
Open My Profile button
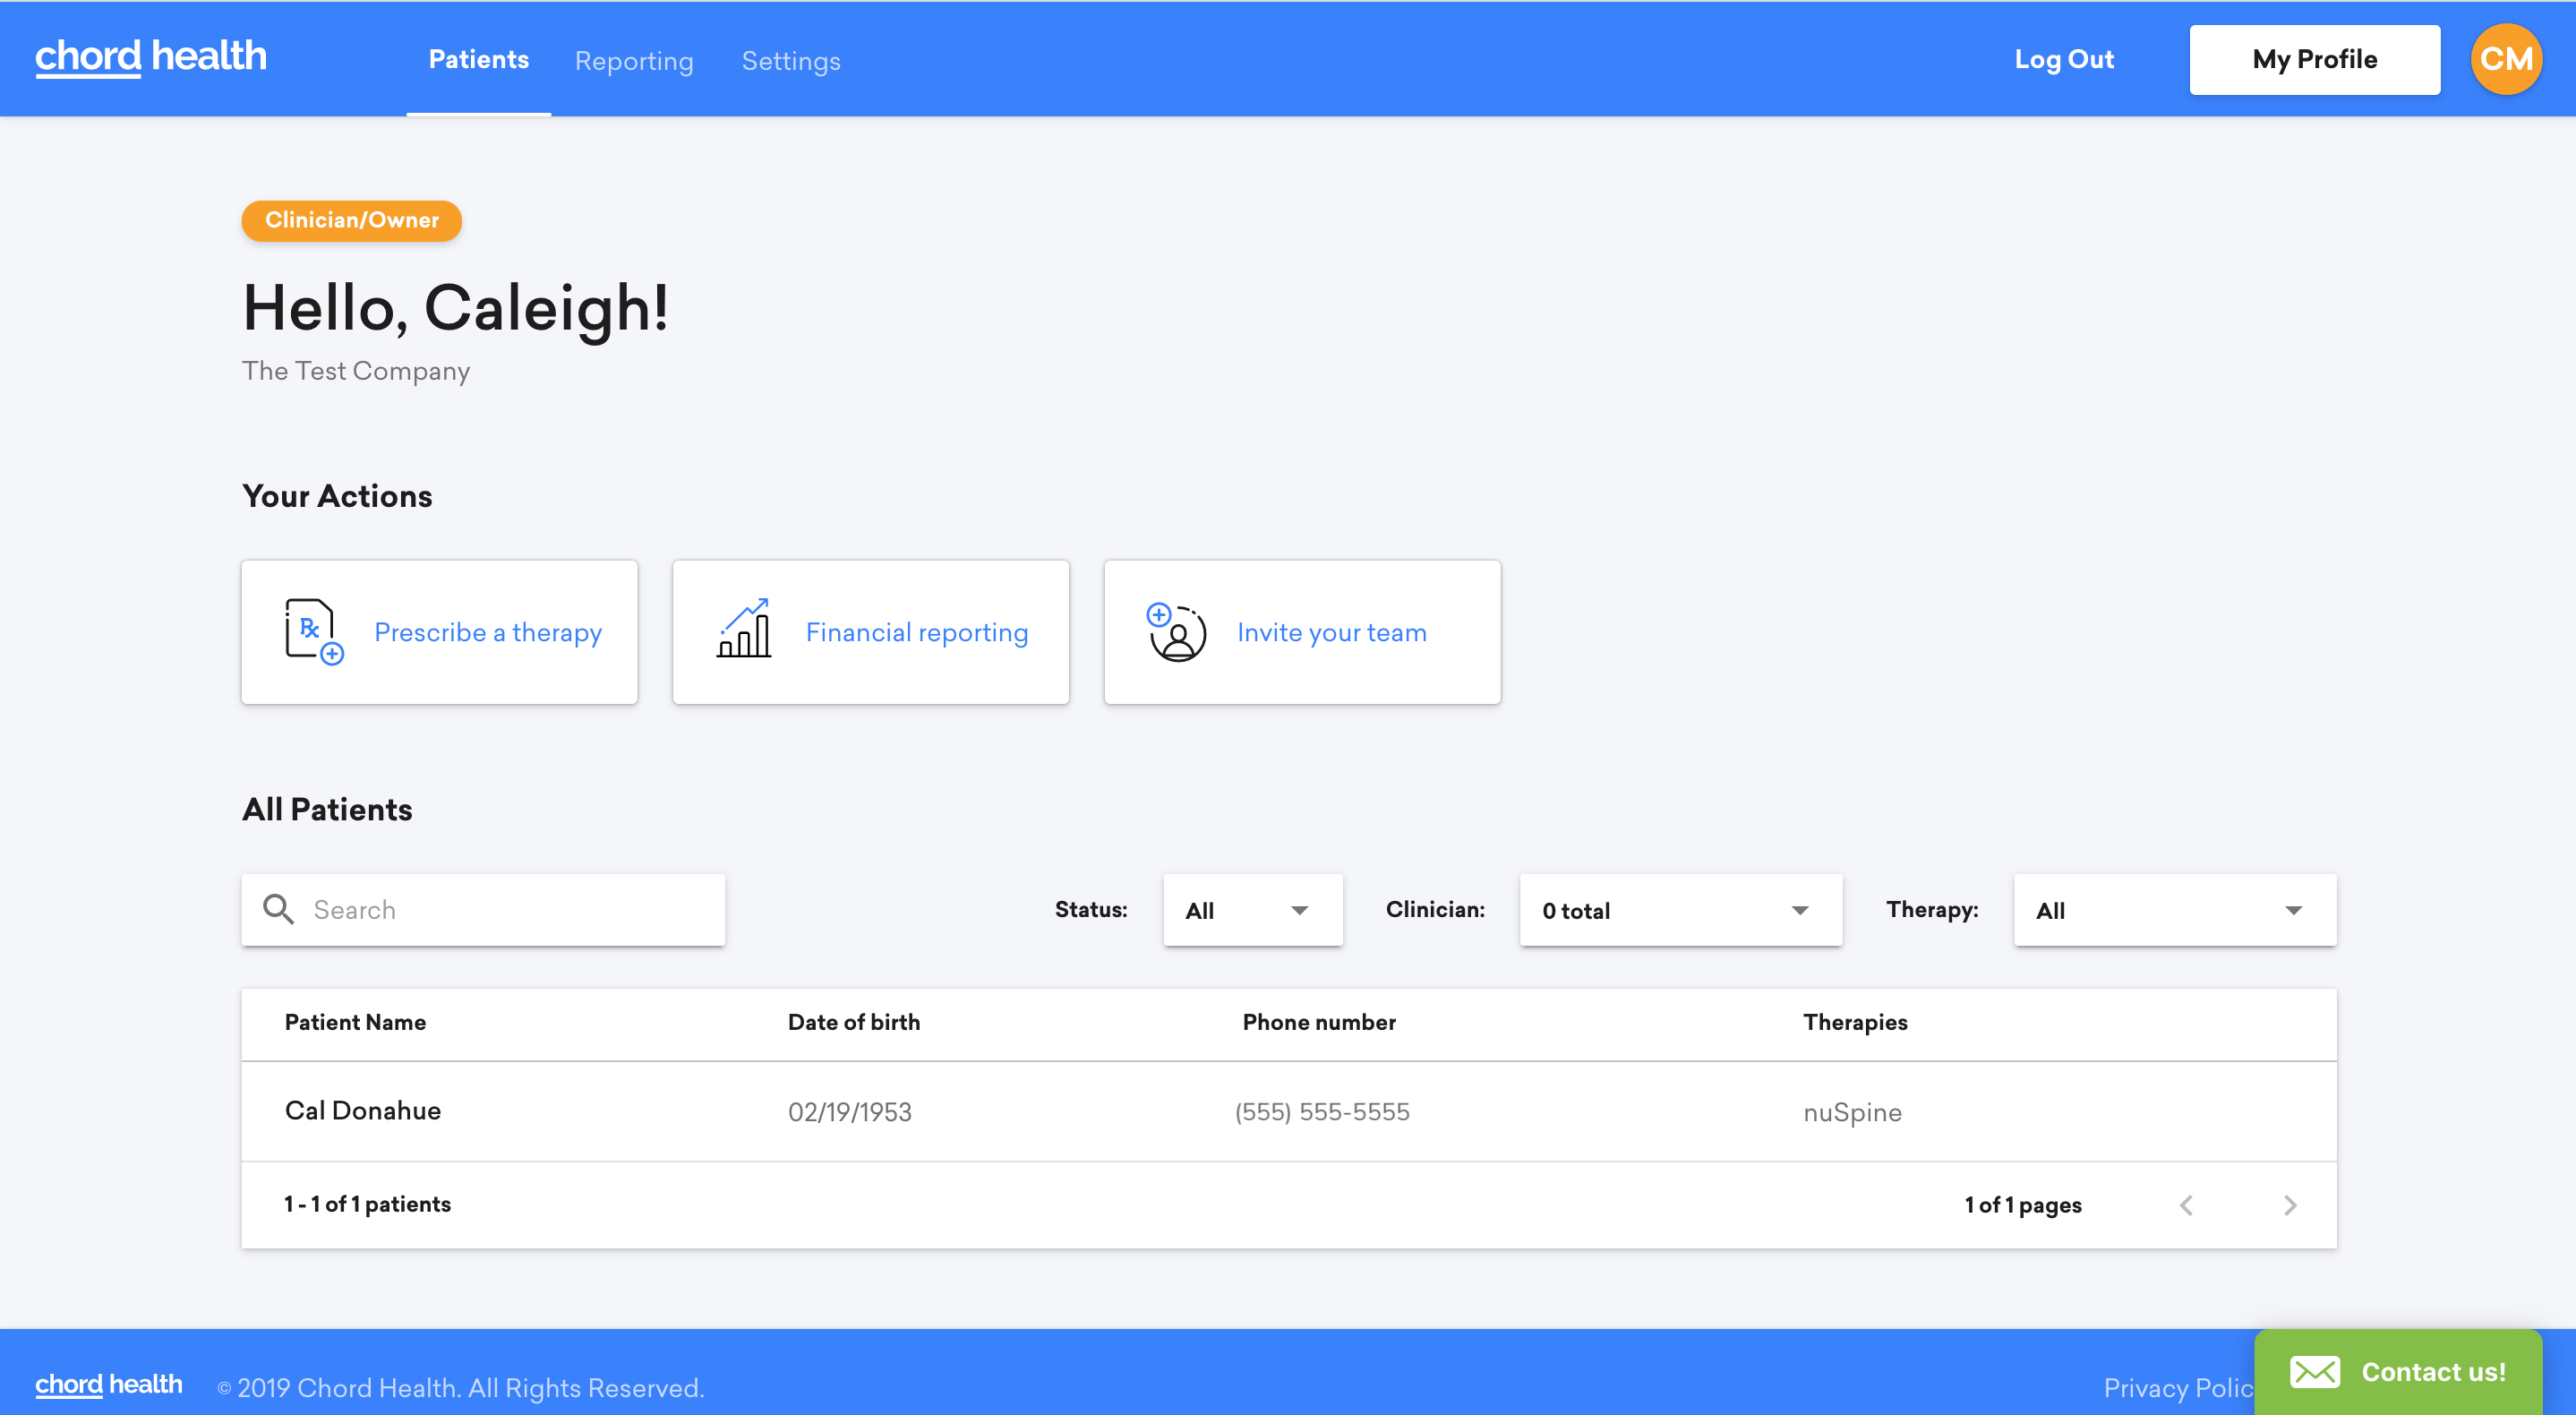[2315, 60]
